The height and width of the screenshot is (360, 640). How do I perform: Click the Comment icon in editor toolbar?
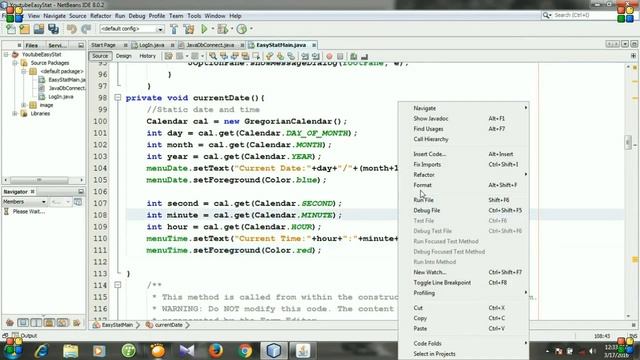[354, 56]
